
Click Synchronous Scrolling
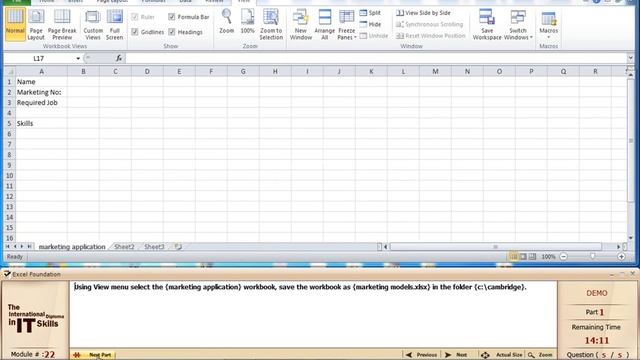tap(429, 24)
